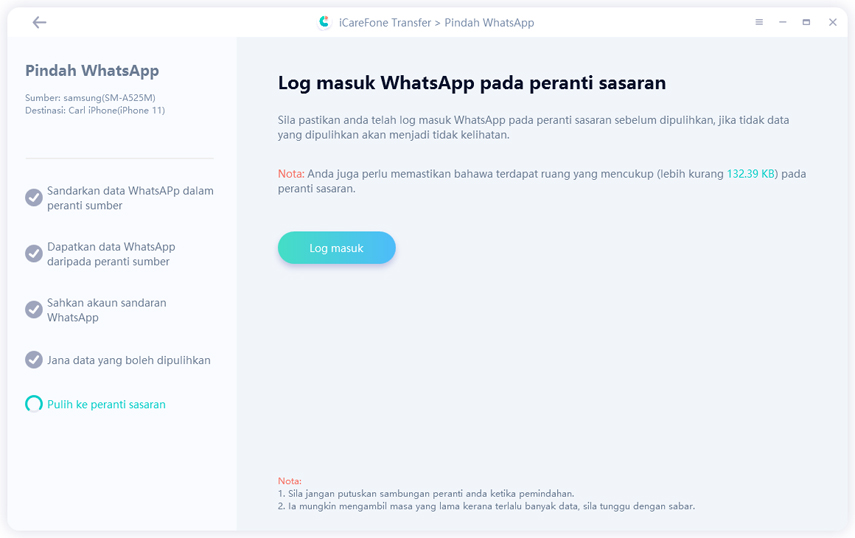Image resolution: width=855 pixels, height=538 pixels.
Task: Select the Dapatkan data WhatsApp step label
Action: (111, 254)
